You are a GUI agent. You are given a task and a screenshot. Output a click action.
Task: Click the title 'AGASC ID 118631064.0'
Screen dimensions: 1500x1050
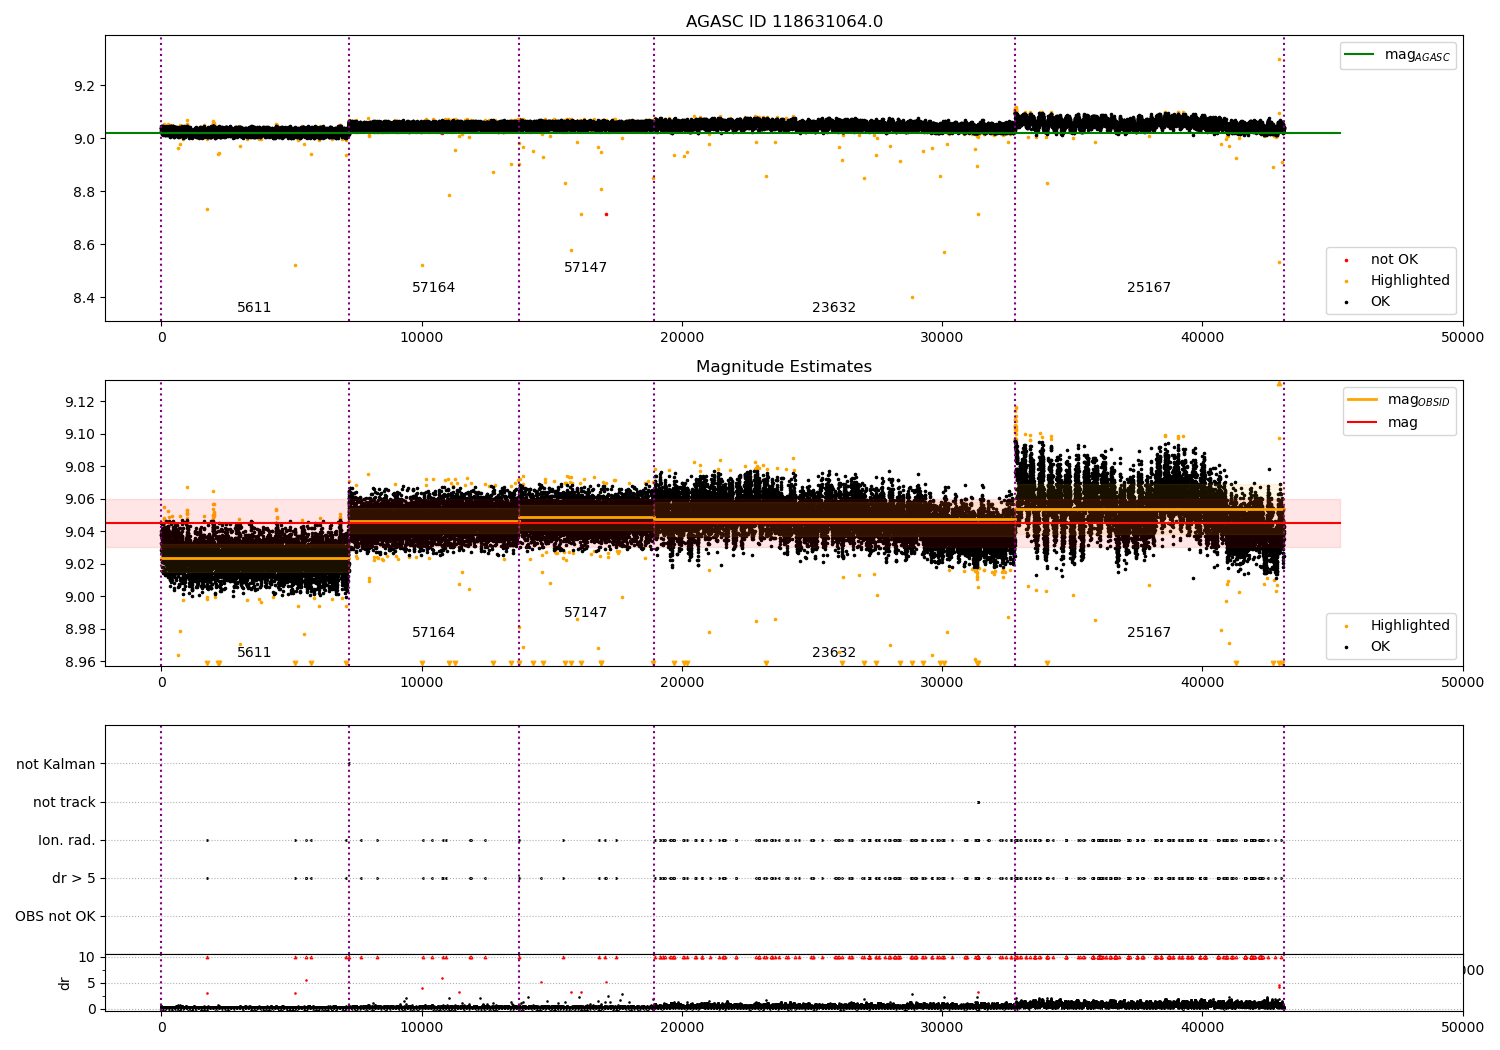click(x=784, y=22)
